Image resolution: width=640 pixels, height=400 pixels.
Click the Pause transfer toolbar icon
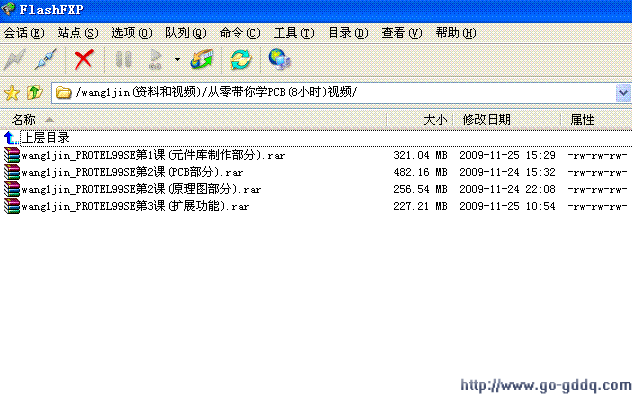tap(124, 59)
